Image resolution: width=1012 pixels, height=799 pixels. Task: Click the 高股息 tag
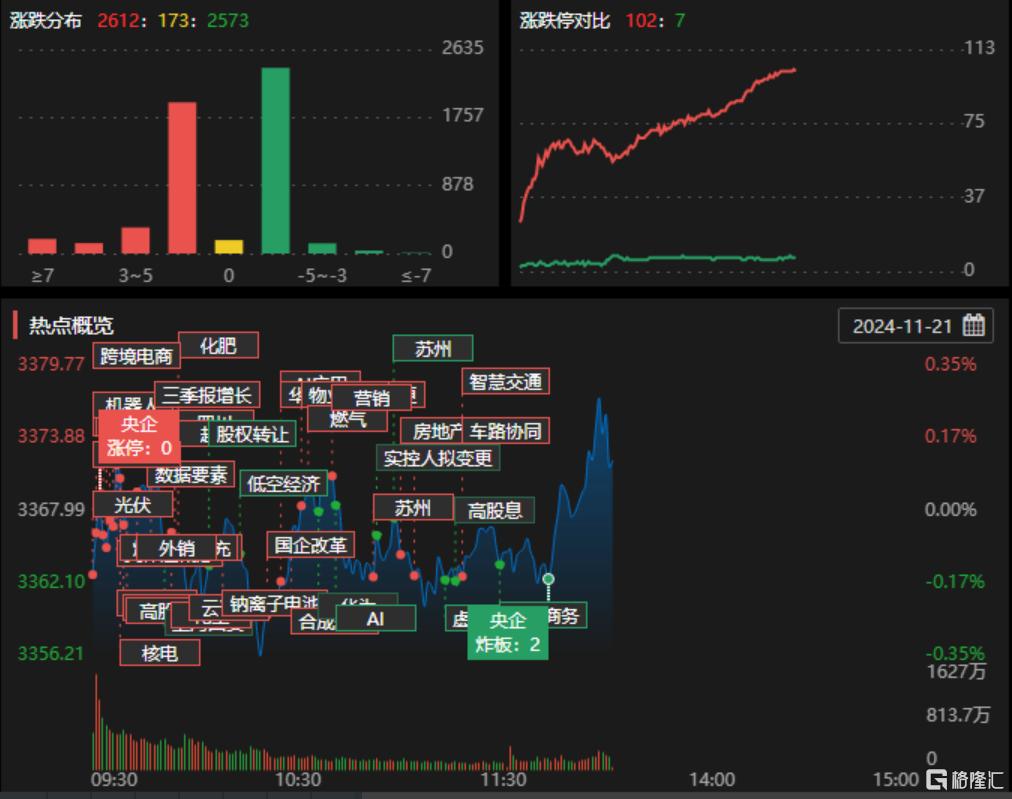click(494, 511)
